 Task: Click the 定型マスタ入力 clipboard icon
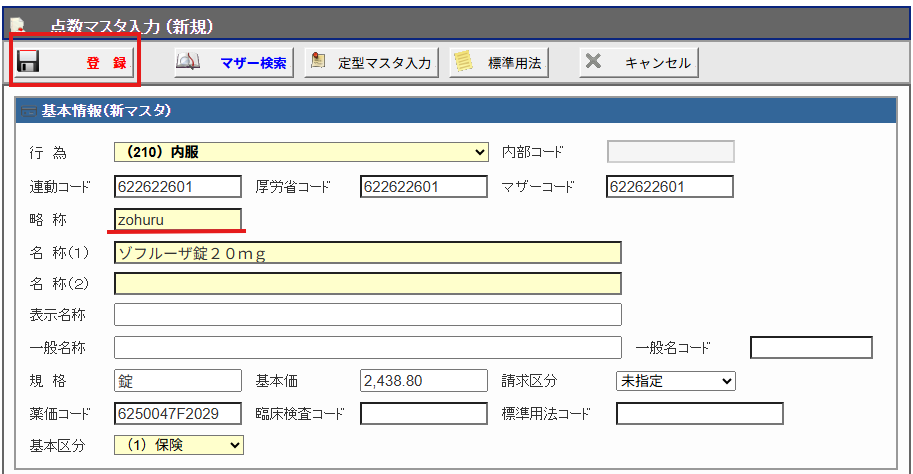pyautogui.click(x=318, y=62)
